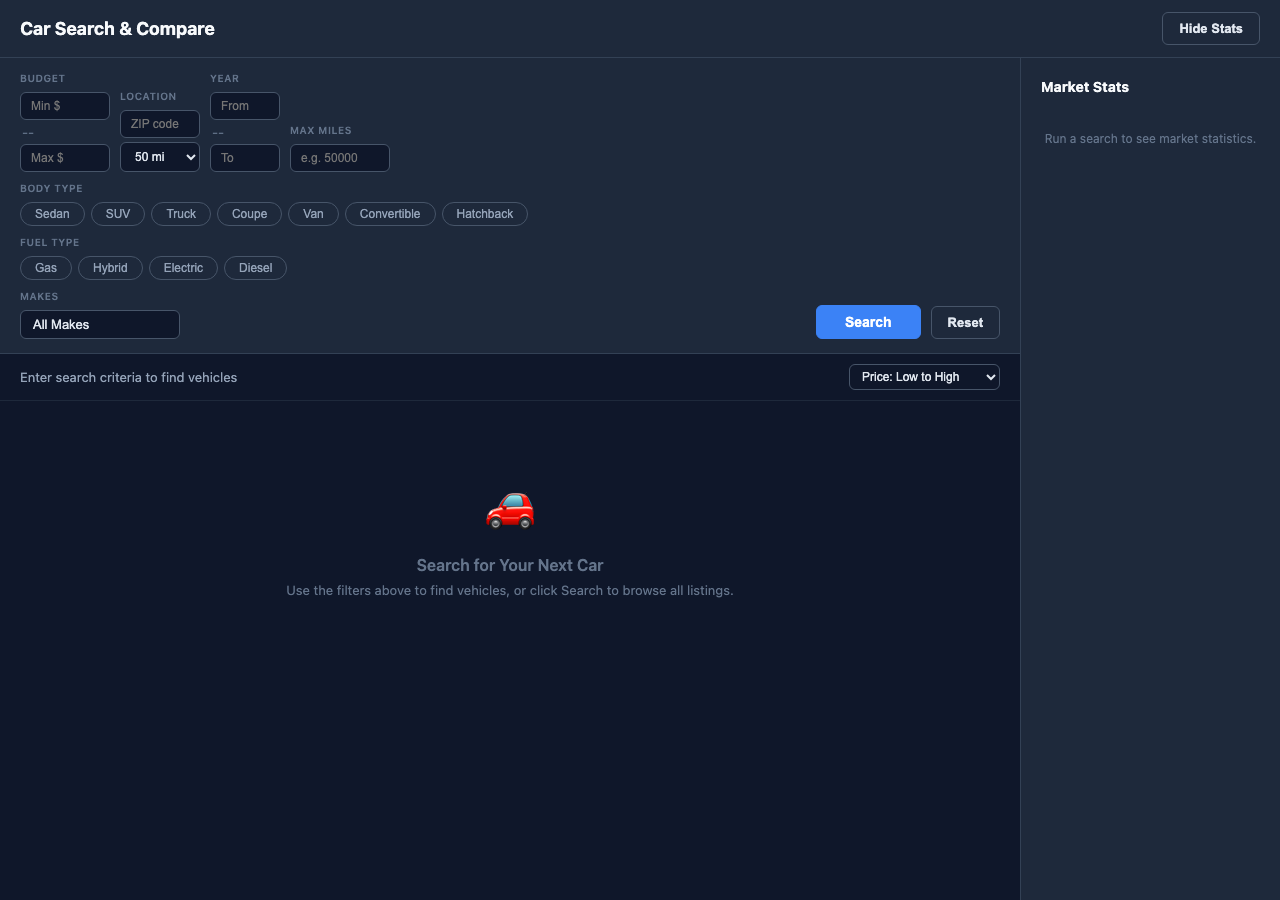This screenshot has width=1280, height=900.
Task: Toggle the Convertible body type filter
Action: (390, 213)
